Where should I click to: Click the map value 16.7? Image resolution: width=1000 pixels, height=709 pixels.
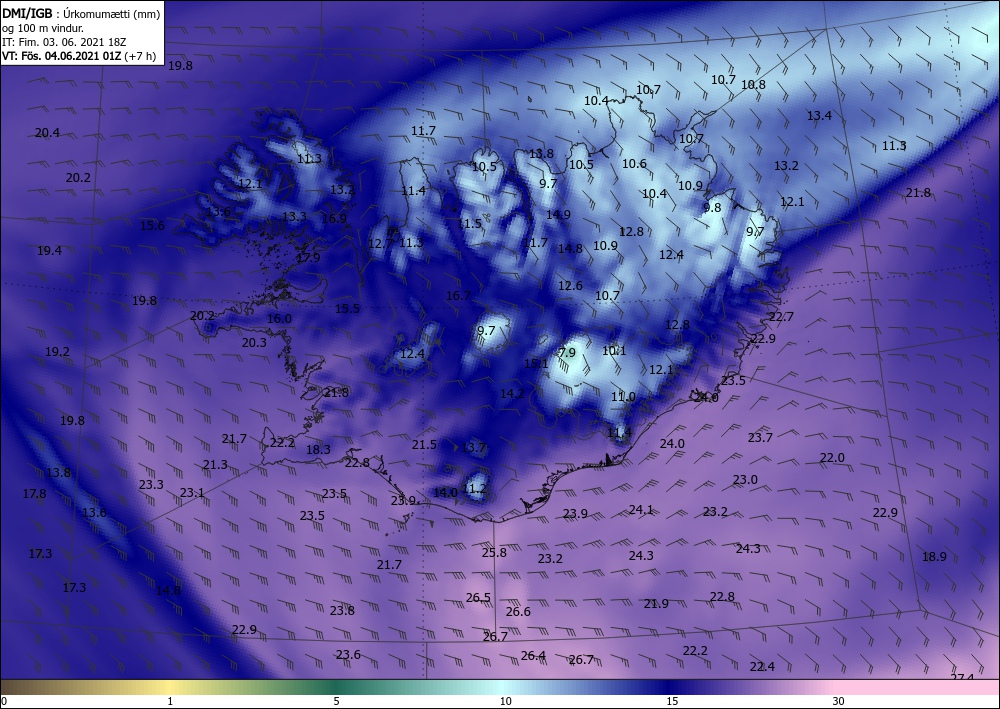[x=458, y=295]
